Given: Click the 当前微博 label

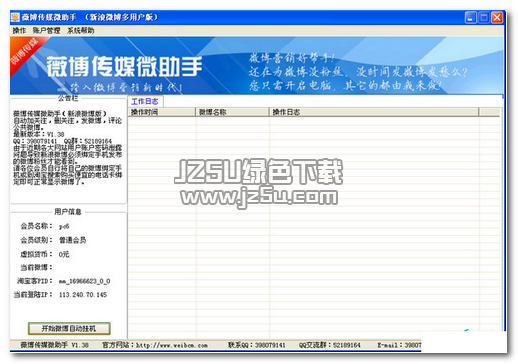Looking at the screenshot, I should pyautogui.click(x=36, y=267).
